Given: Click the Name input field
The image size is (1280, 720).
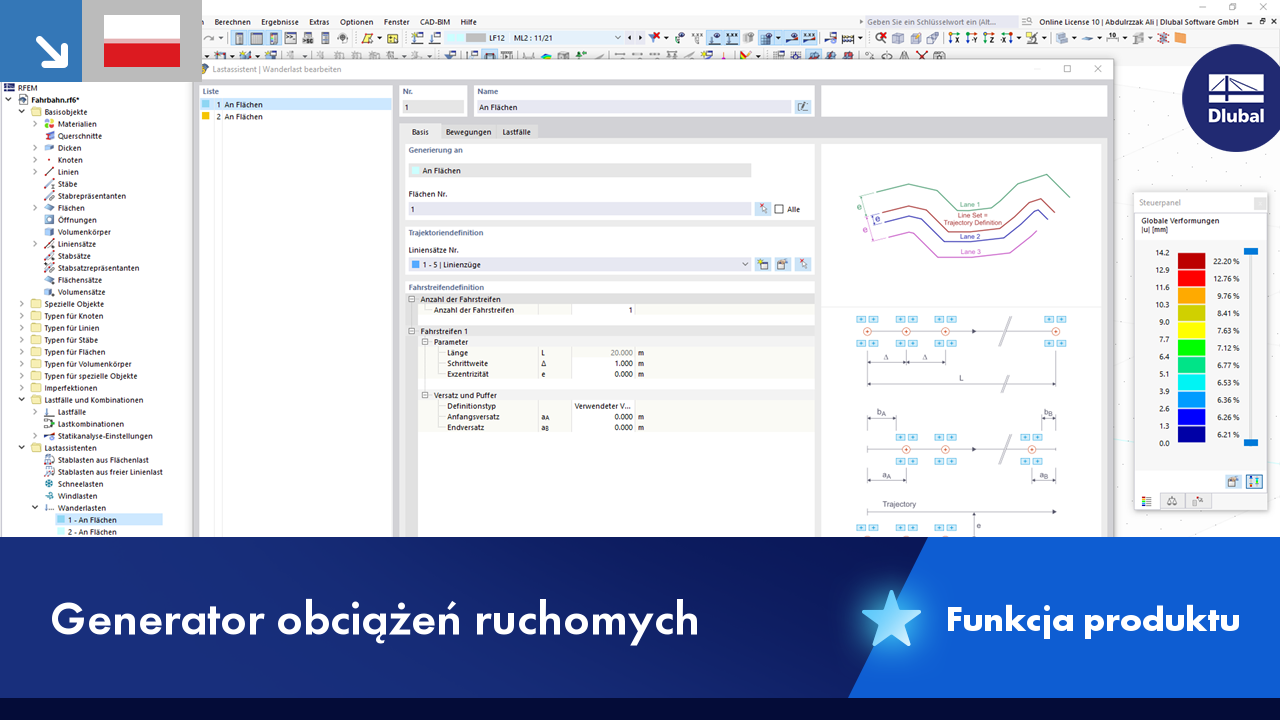Looking at the screenshot, I should [633, 107].
